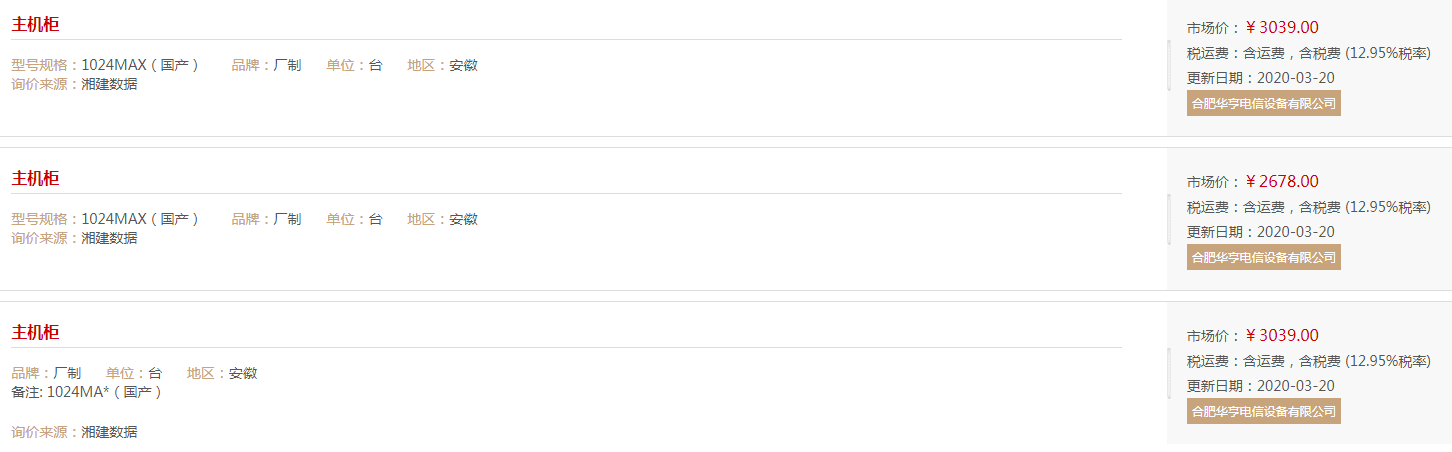Open the 主机柜 title of the listing with 备注
The image size is (1452, 452).
click(35, 333)
